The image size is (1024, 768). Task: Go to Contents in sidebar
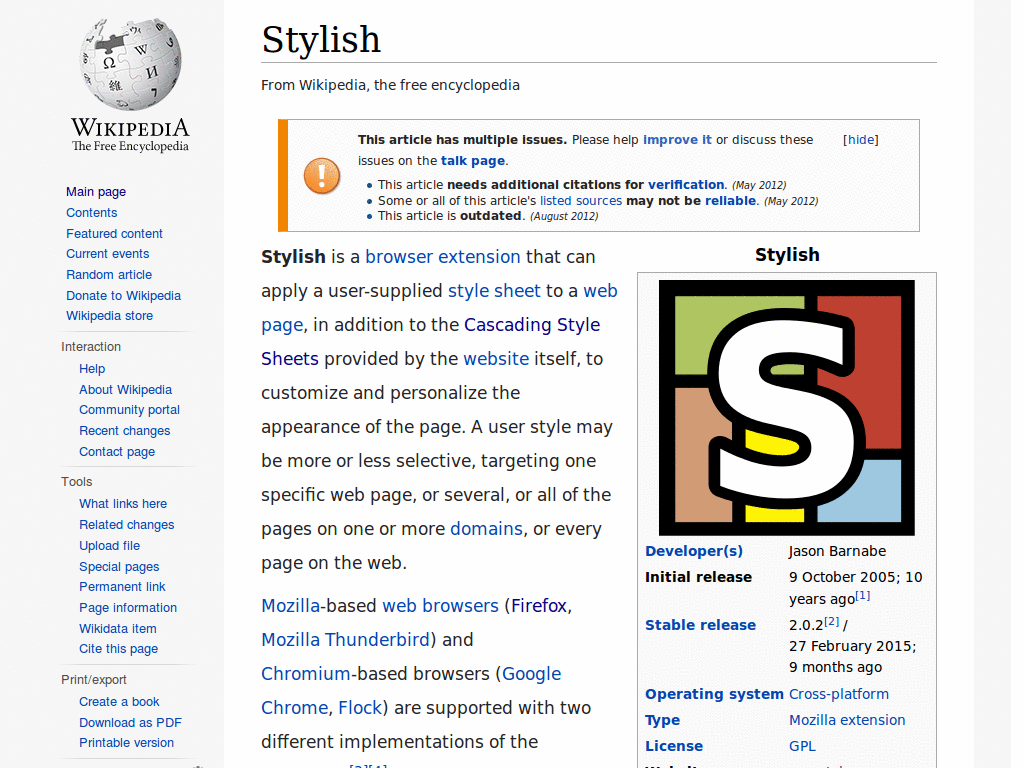(91, 213)
